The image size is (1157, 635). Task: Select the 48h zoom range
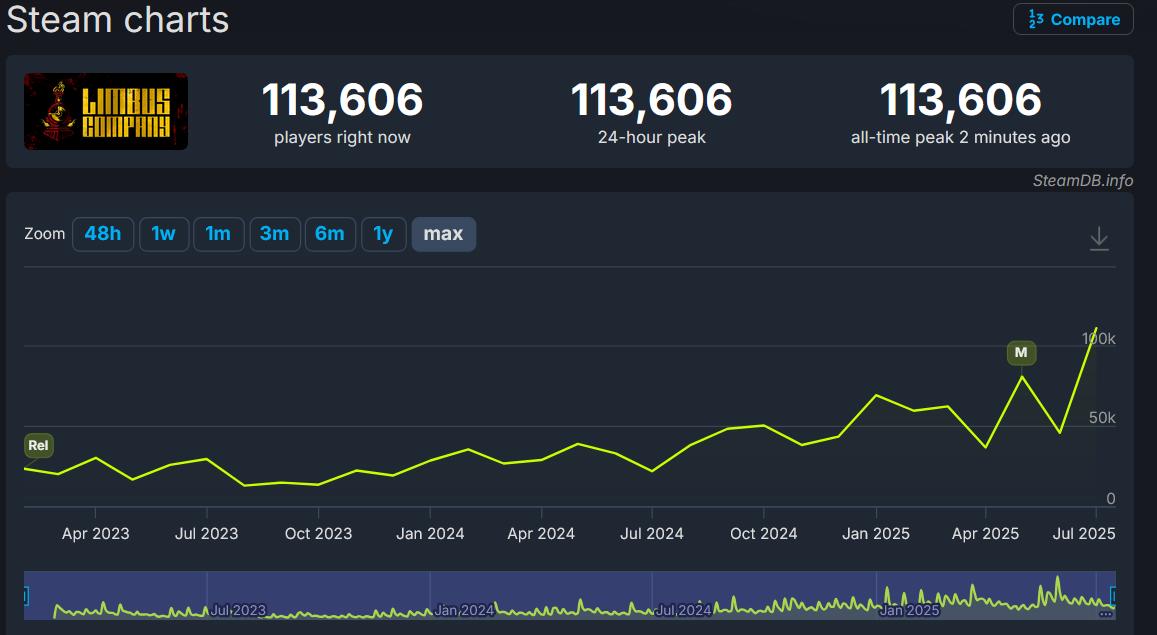coord(103,234)
